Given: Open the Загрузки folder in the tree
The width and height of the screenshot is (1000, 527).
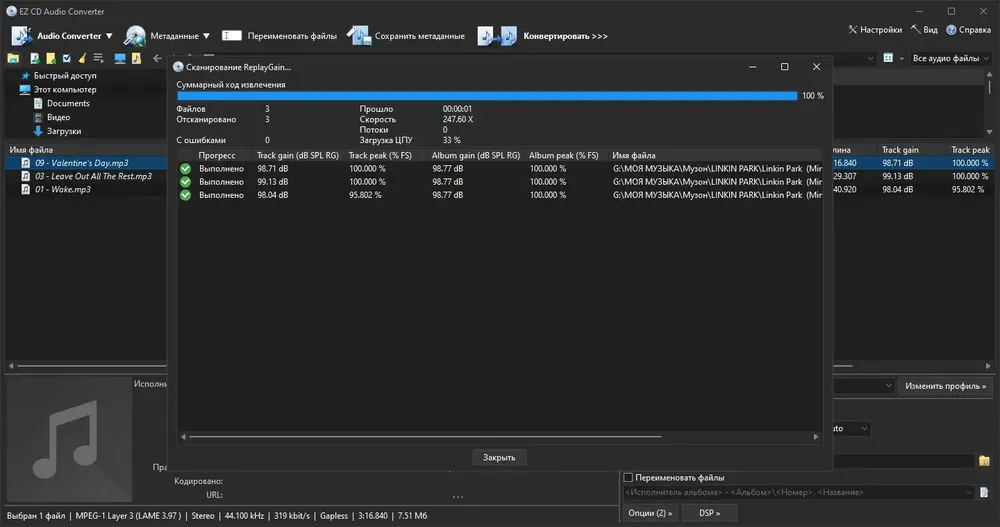Looking at the screenshot, I should click(63, 131).
